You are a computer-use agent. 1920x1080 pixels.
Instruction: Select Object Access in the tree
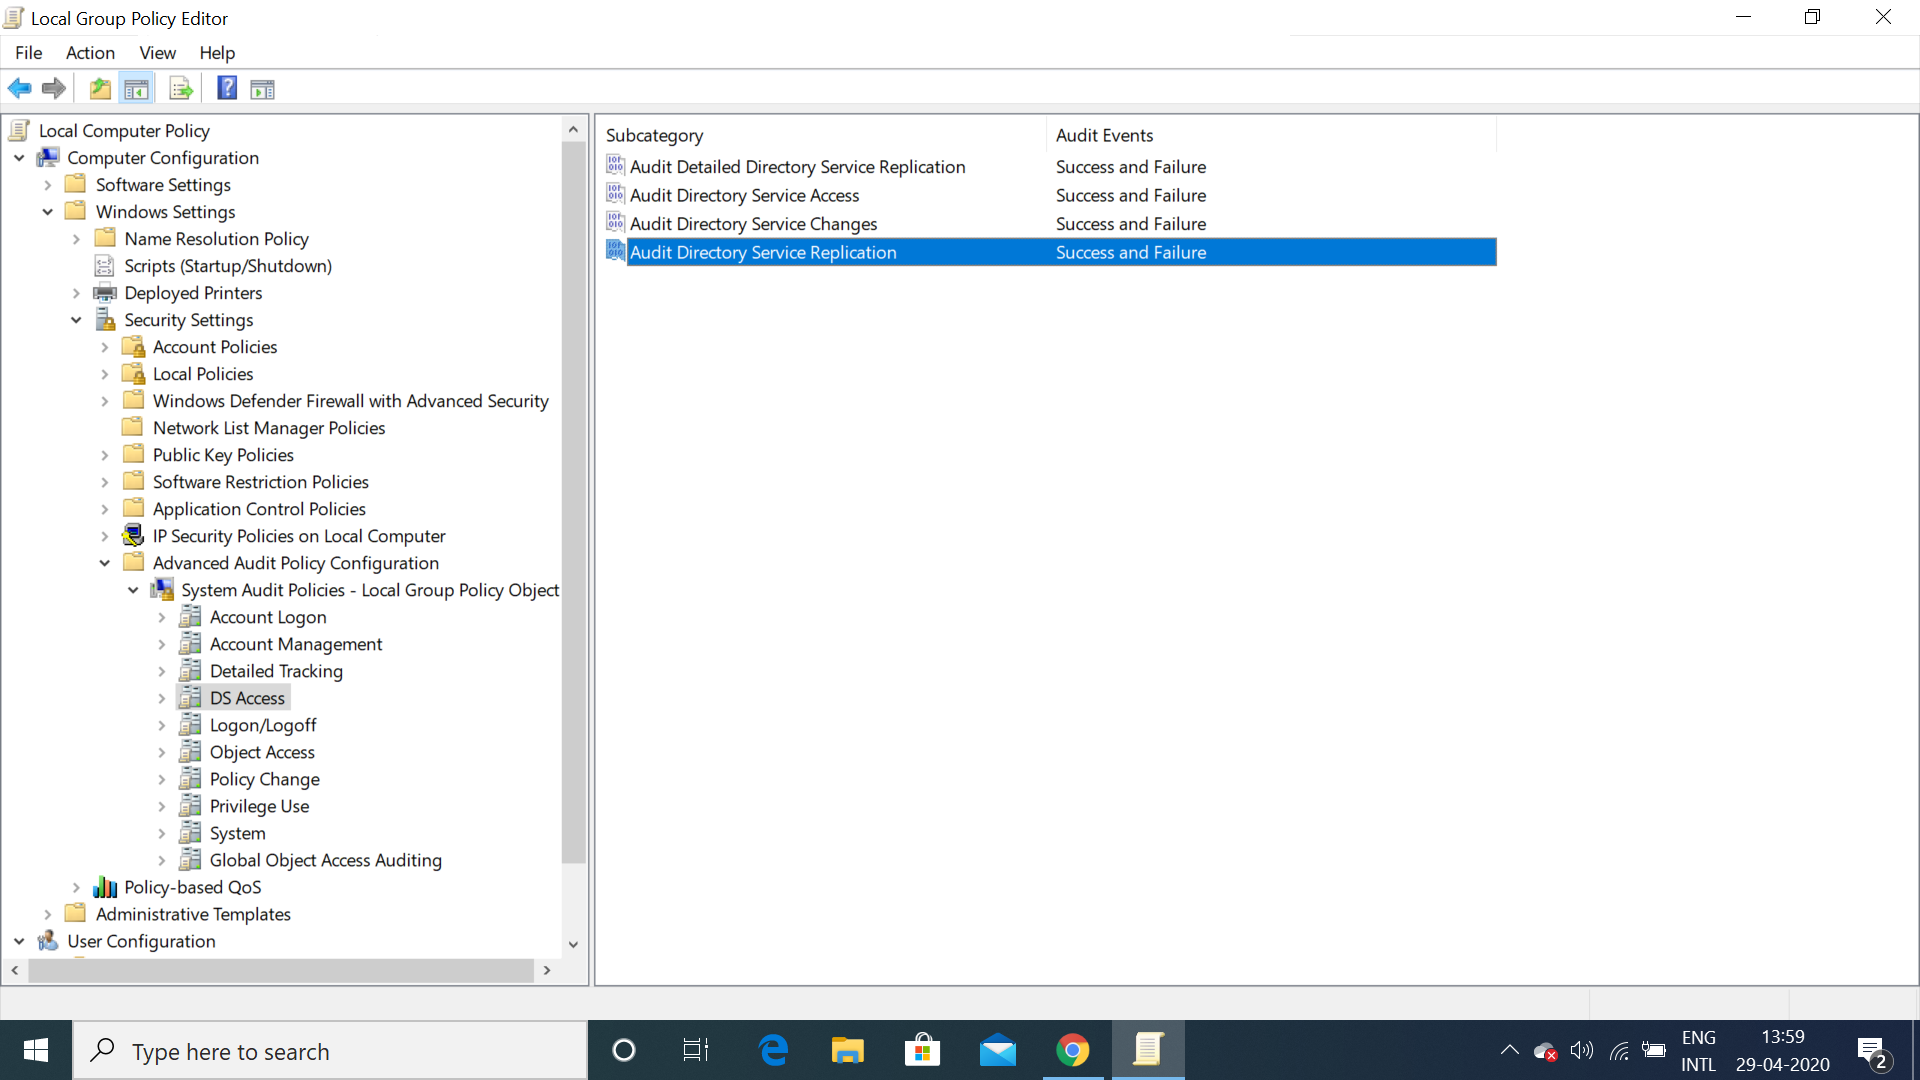[262, 752]
